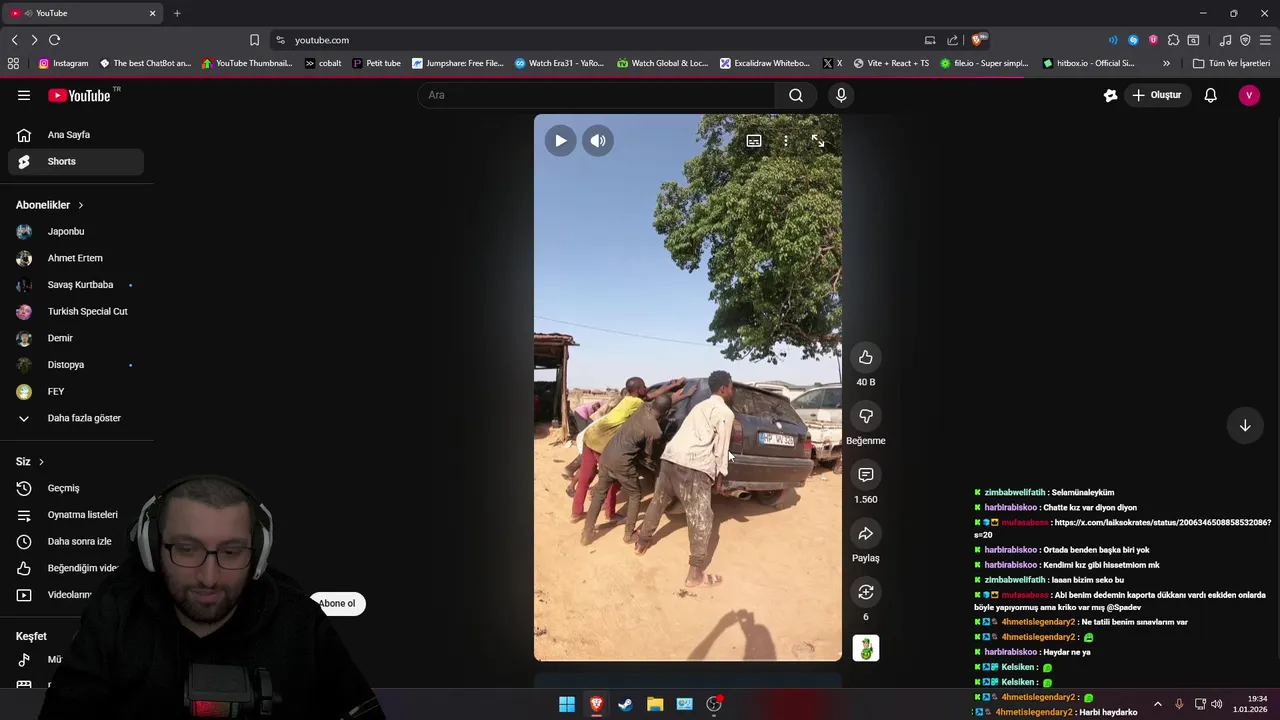Play the paused Short video
1280x720 pixels.
pyautogui.click(x=560, y=141)
